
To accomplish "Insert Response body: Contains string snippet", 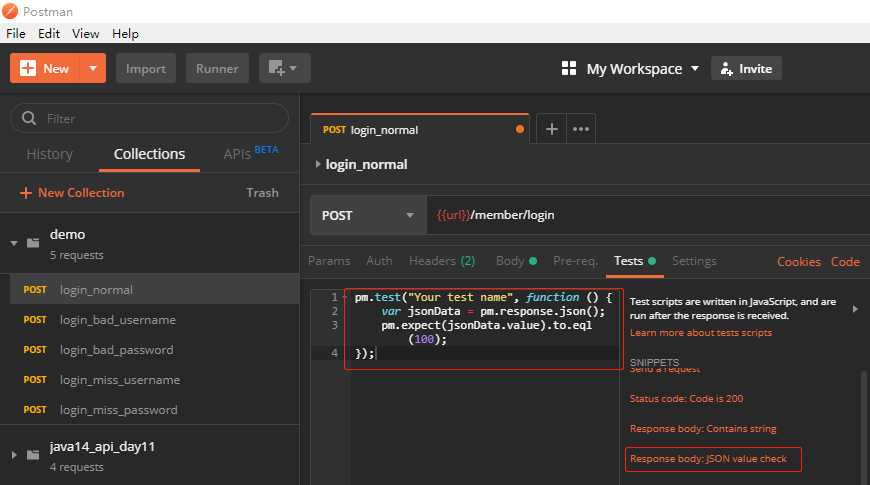I will (703, 428).
